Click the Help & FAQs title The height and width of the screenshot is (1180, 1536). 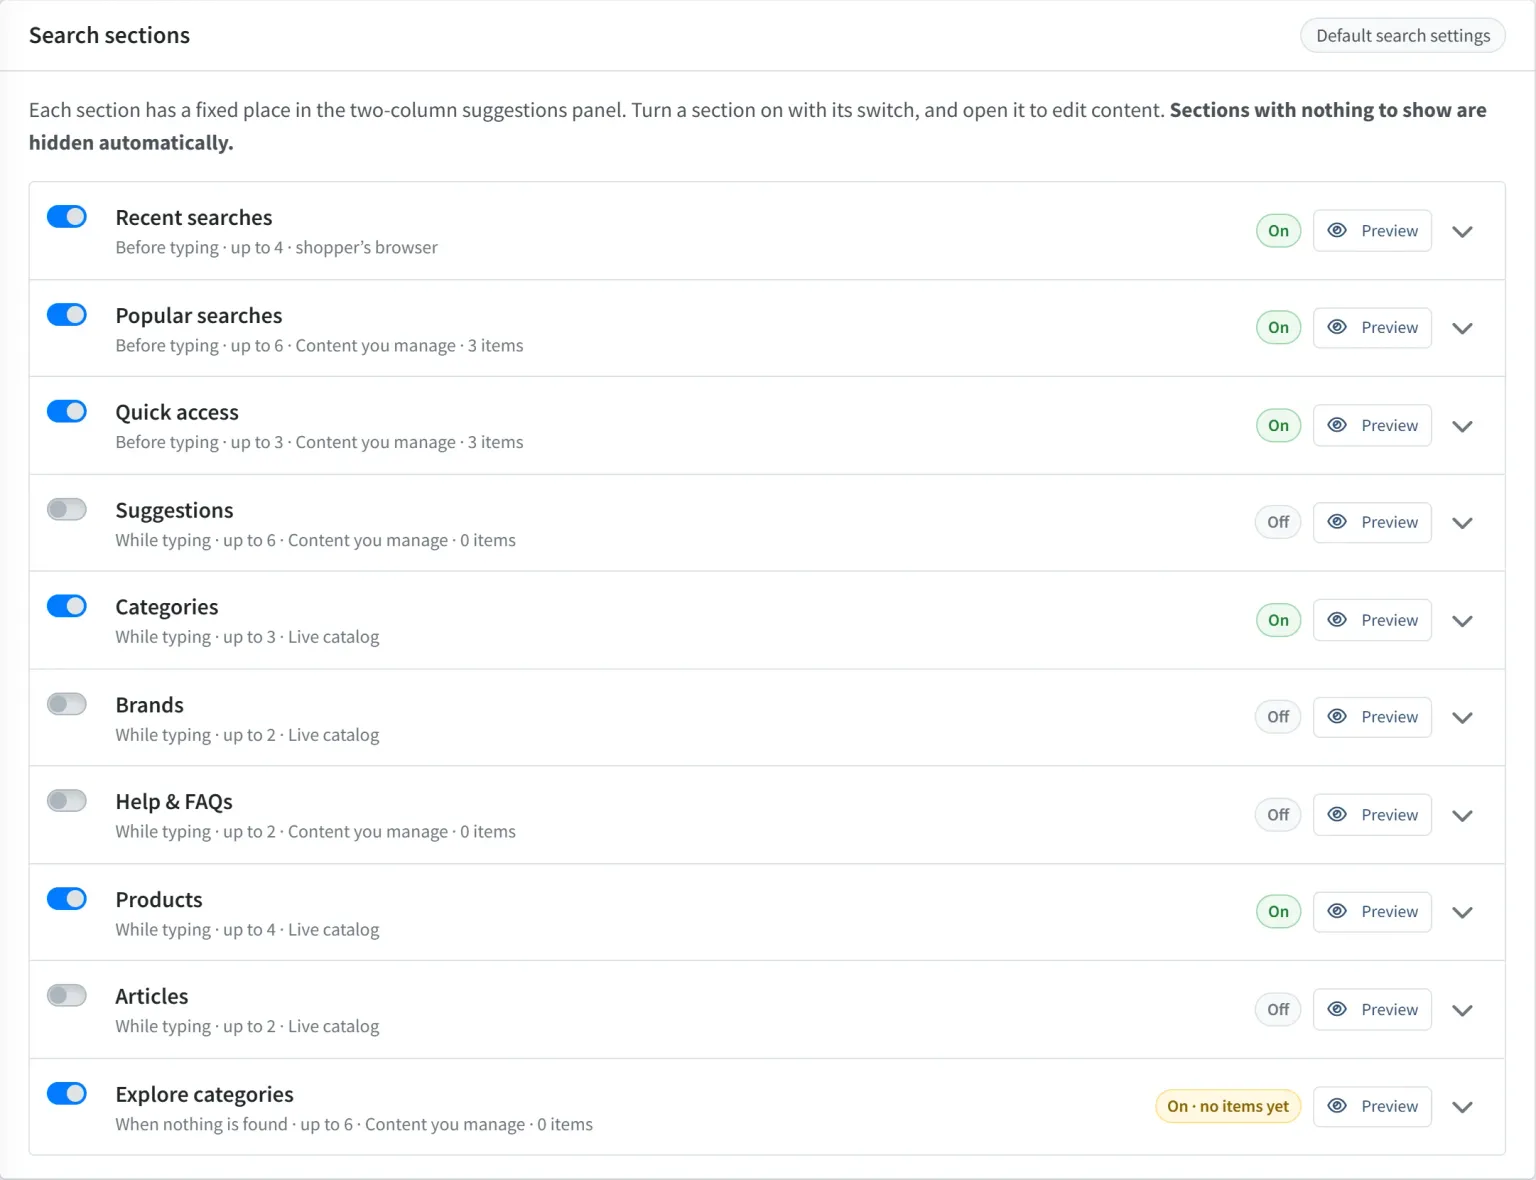(x=174, y=802)
